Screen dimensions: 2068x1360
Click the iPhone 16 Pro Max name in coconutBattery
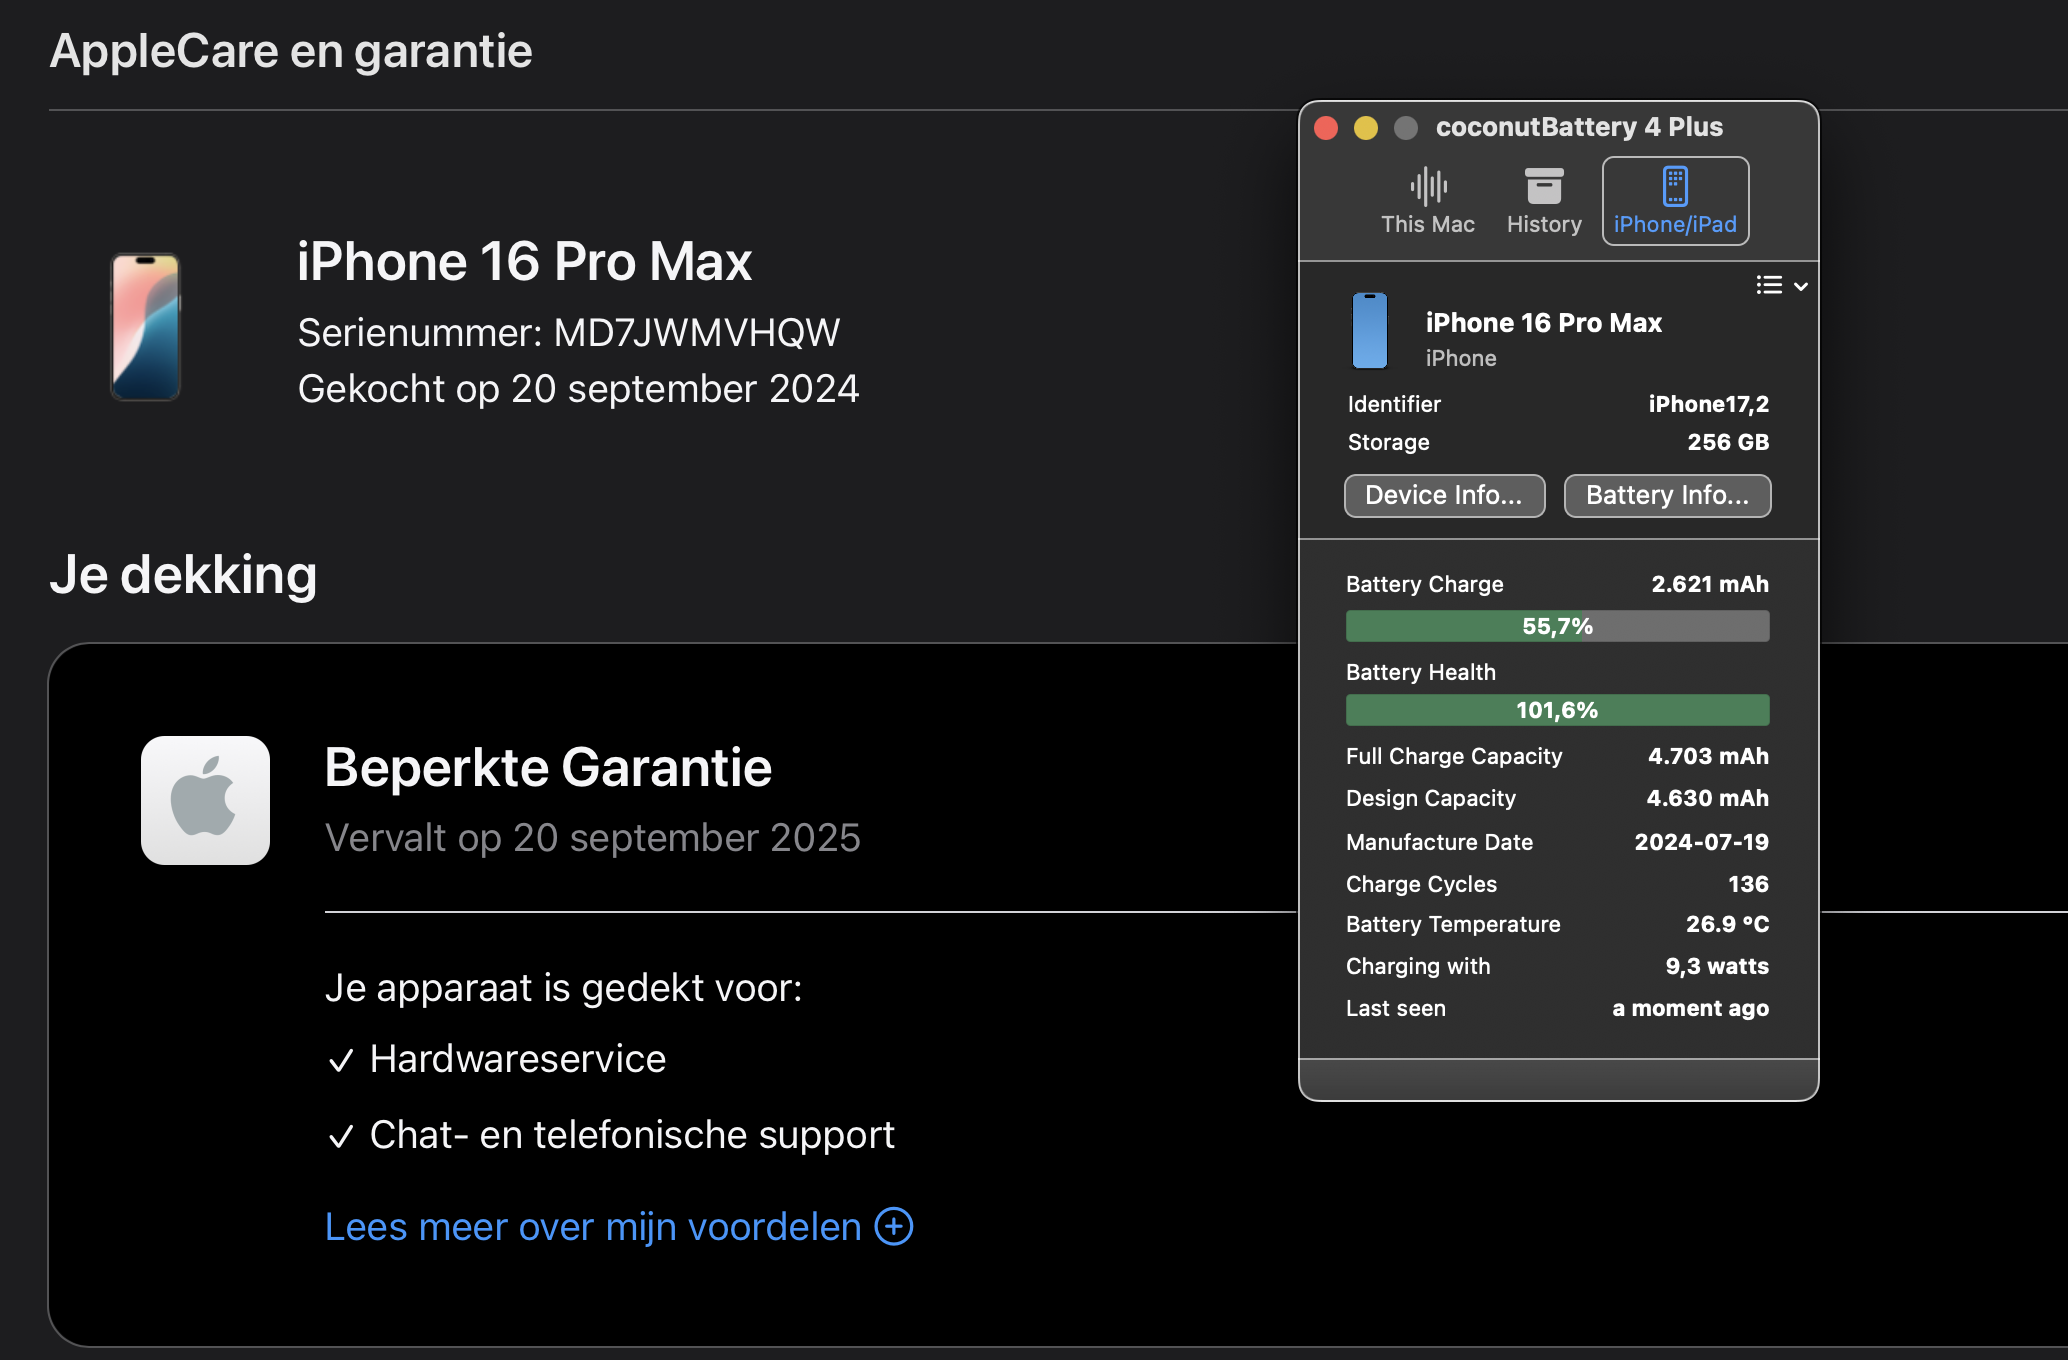point(1543,323)
